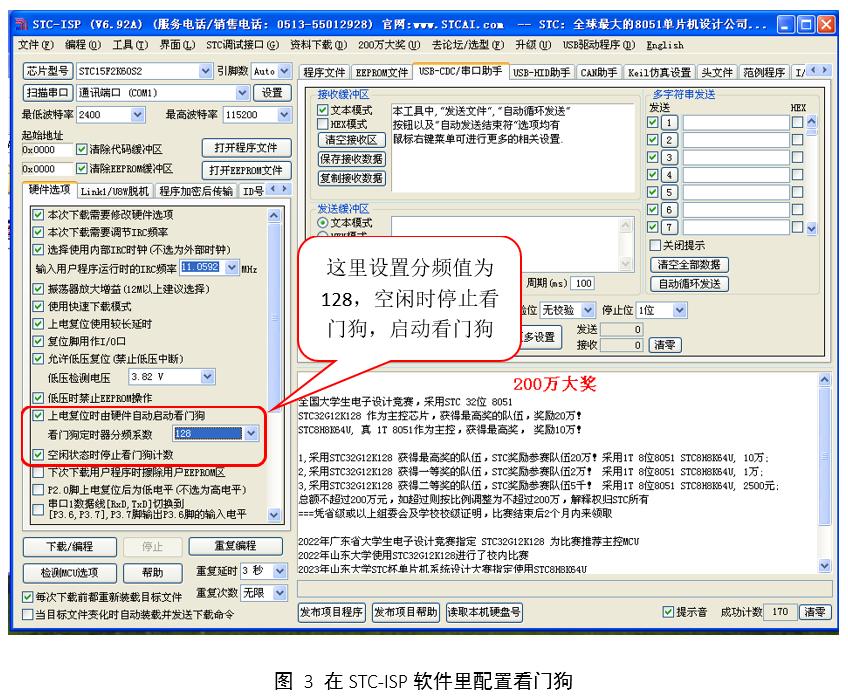The height and width of the screenshot is (696, 848).
Task: Toggle 本次下载需要修改硬件选项 checkbox
Action: coord(38,215)
